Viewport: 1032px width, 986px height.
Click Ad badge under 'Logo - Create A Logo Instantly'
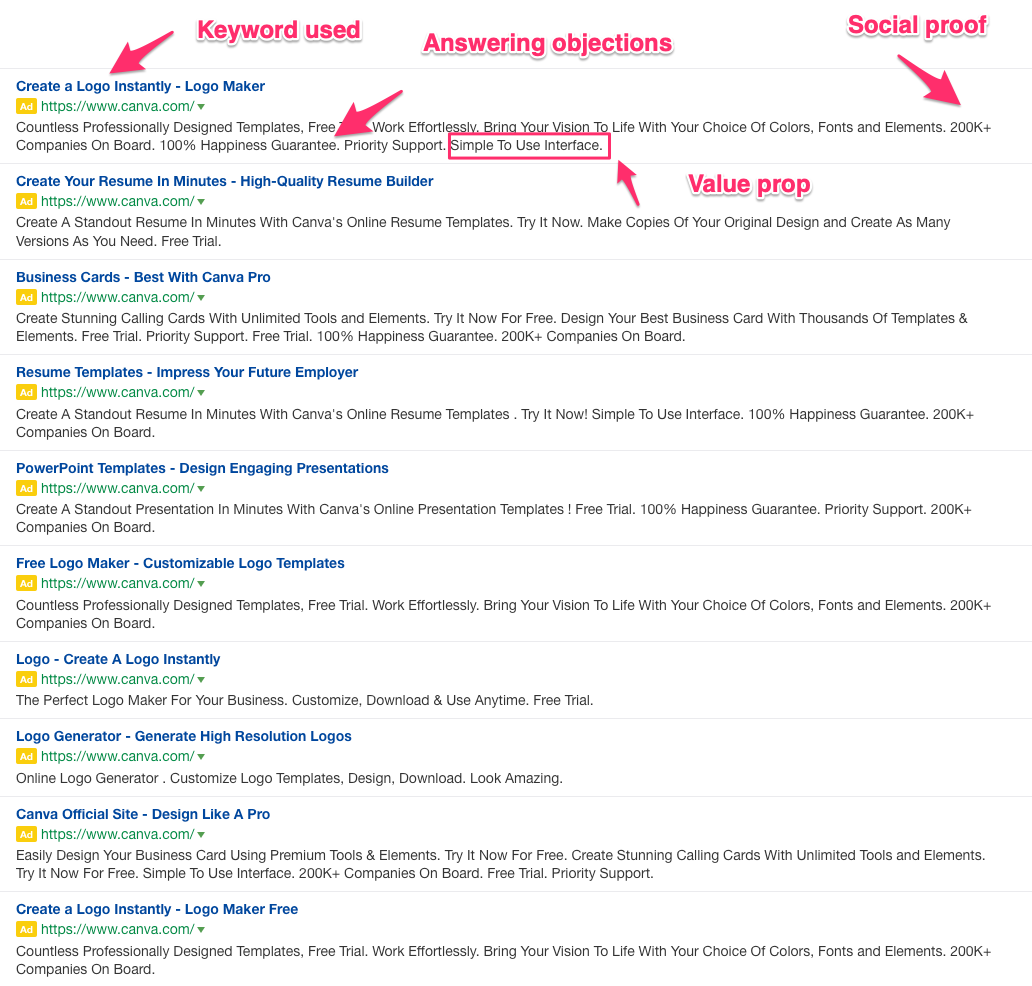pyautogui.click(x=26, y=679)
